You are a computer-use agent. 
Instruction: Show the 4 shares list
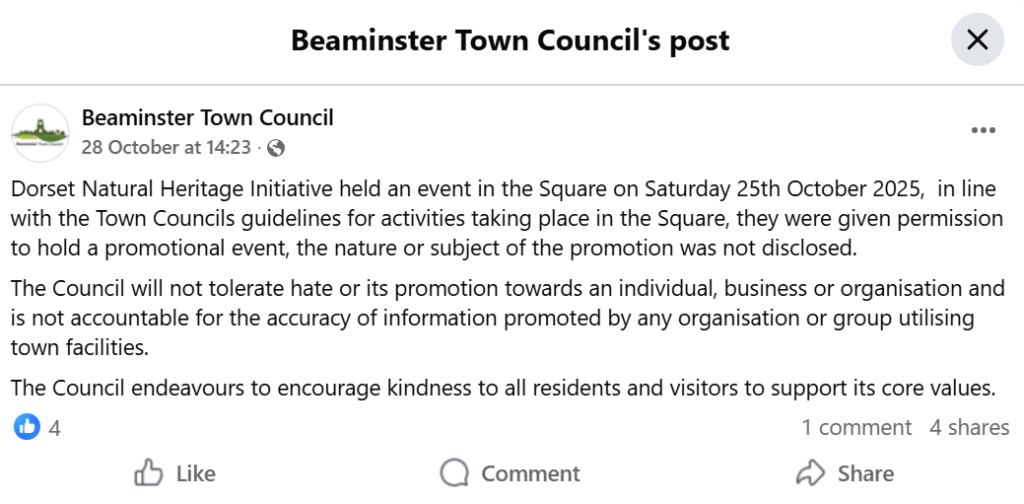click(969, 428)
